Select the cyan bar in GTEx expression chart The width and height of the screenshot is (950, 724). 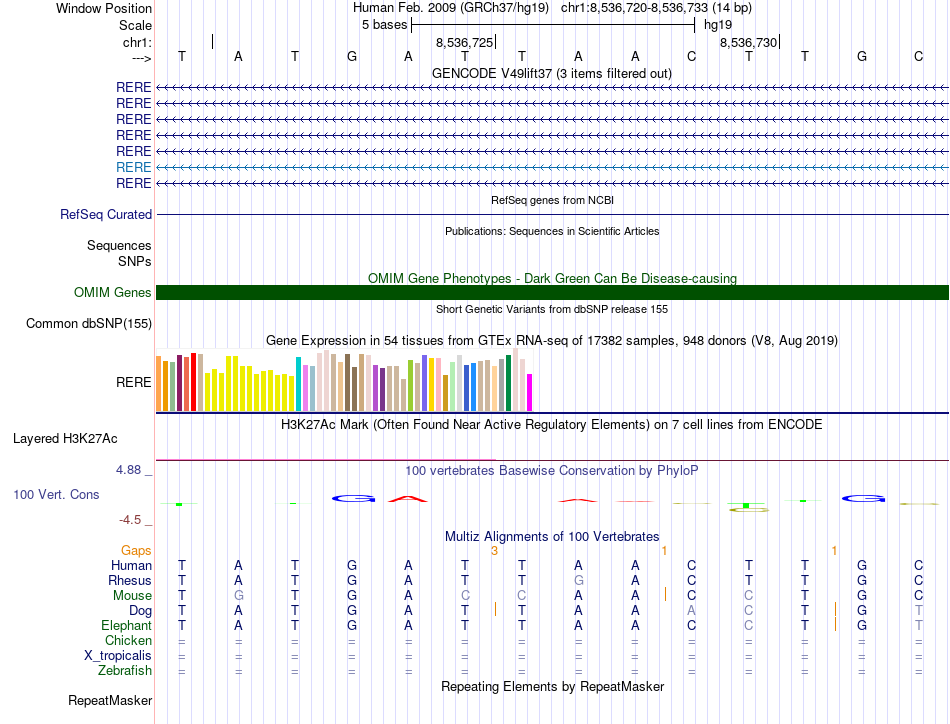[298, 382]
